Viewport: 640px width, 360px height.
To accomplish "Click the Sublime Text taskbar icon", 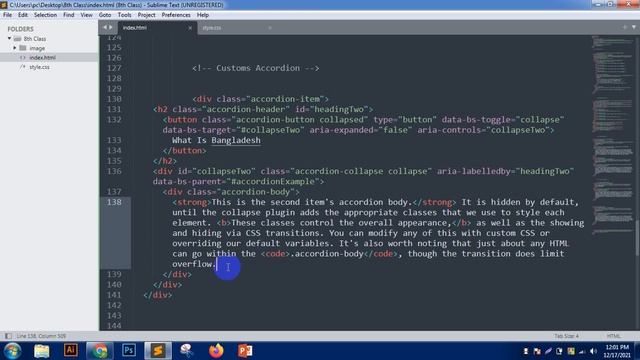I will pyautogui.click(x=158, y=351).
